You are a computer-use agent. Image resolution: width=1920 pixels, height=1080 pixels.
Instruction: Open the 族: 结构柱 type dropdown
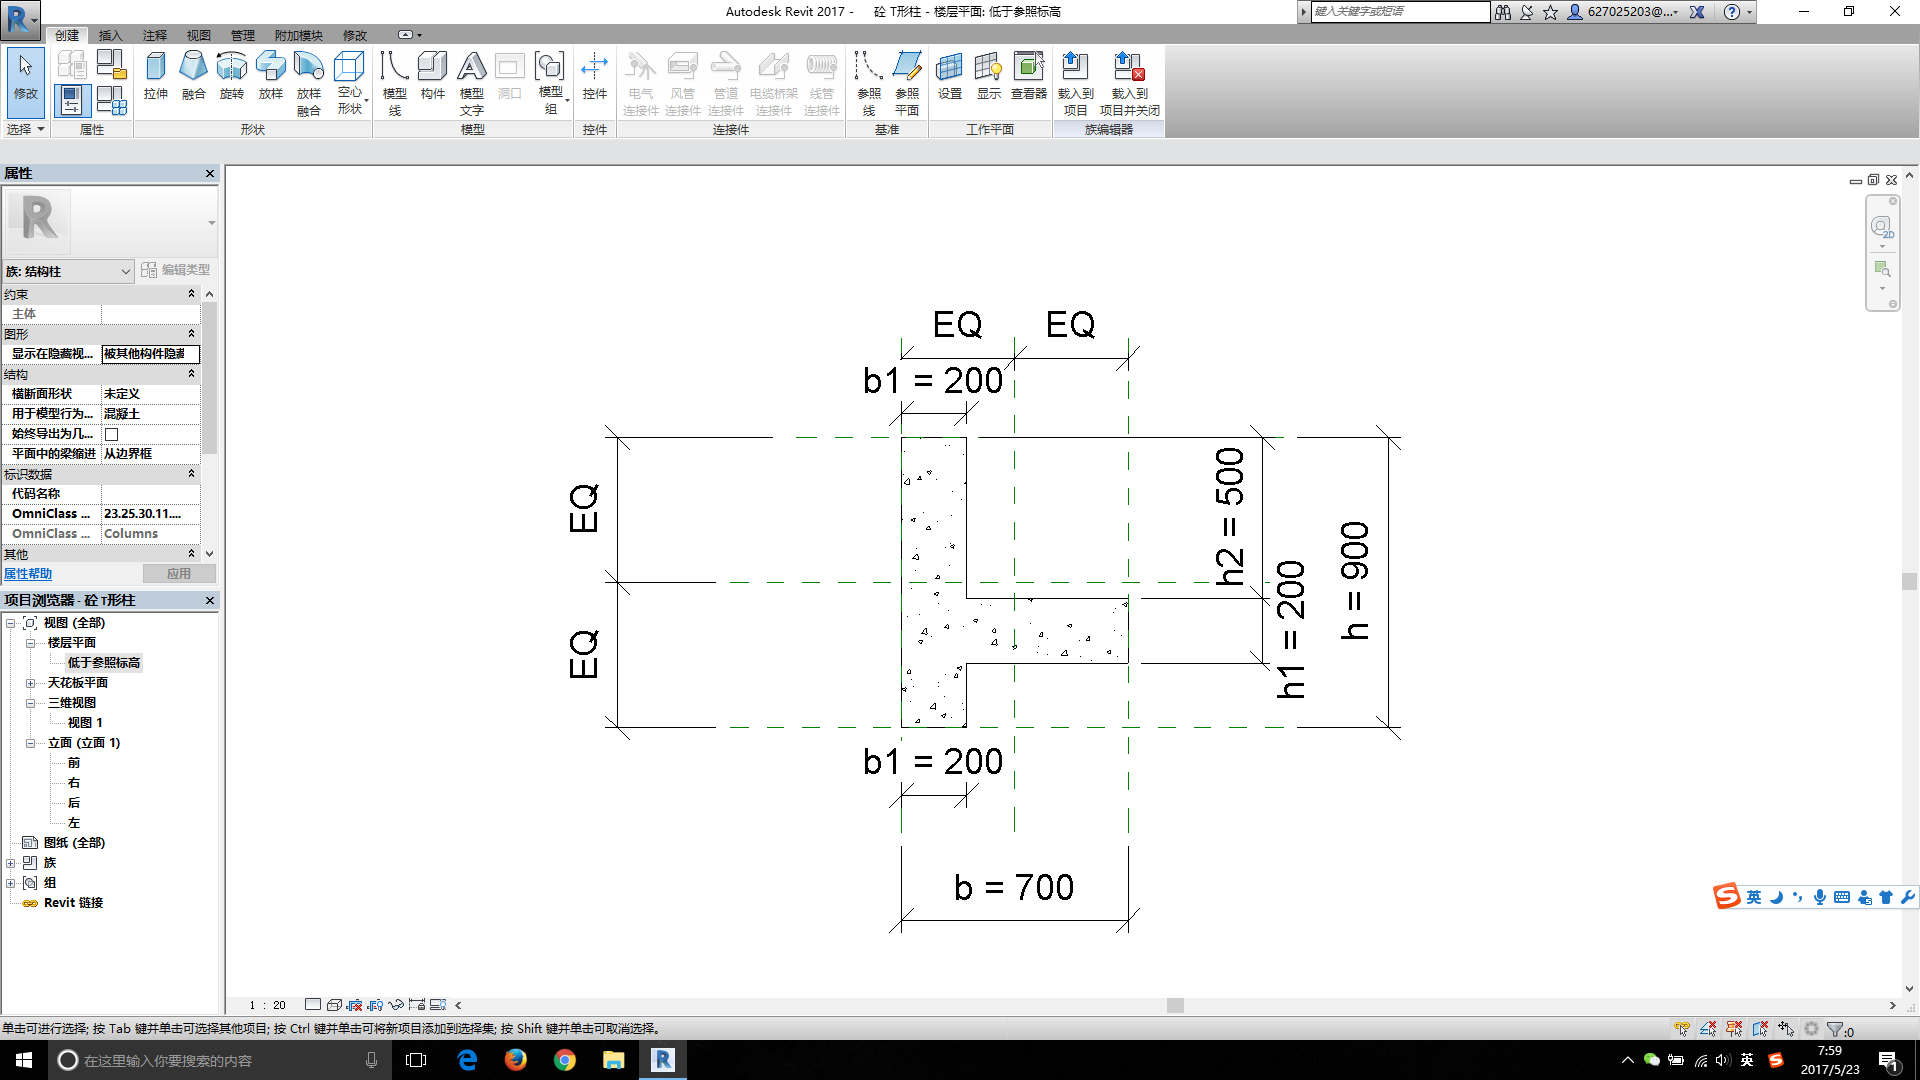click(68, 271)
